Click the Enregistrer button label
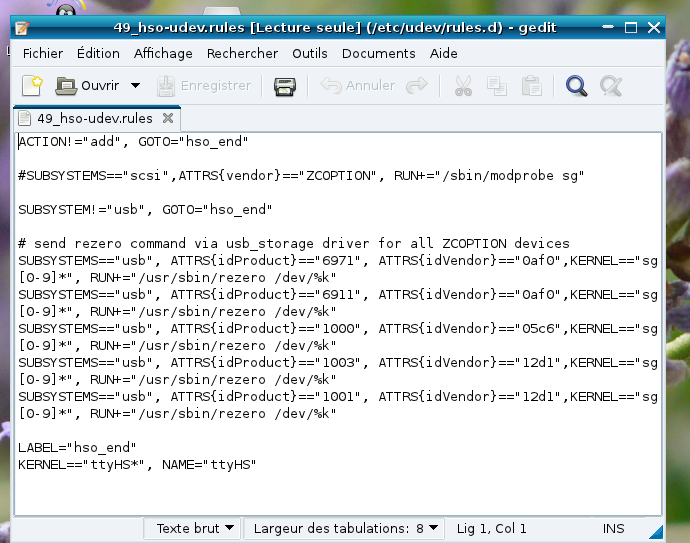690x543 pixels. [216, 85]
